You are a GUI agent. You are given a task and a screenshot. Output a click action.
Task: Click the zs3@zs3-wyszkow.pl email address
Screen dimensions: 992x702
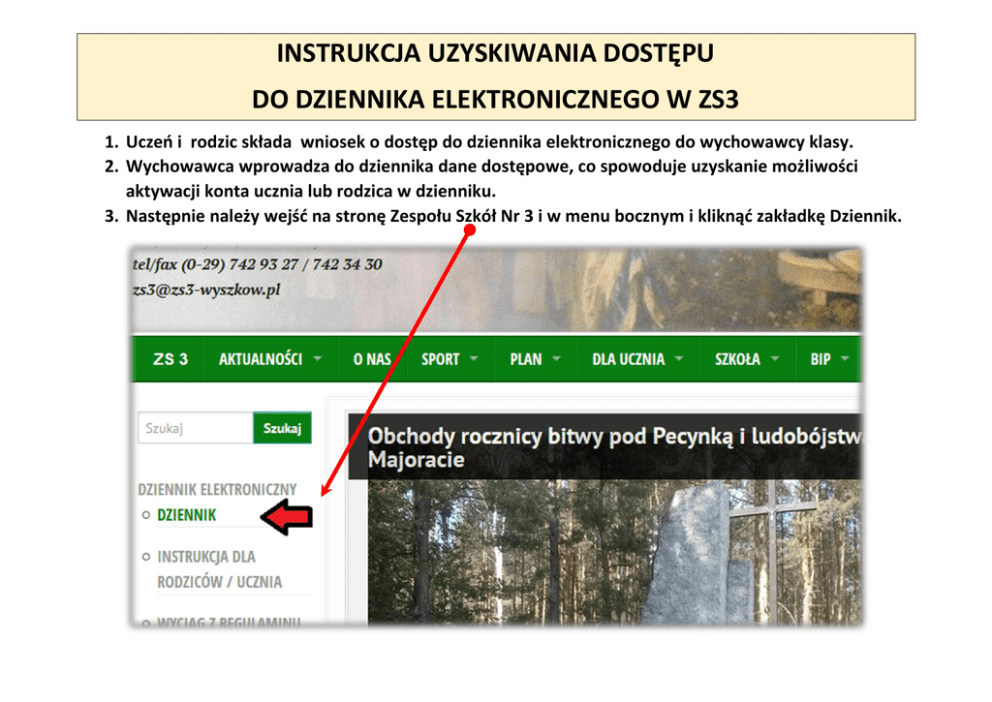point(206,288)
